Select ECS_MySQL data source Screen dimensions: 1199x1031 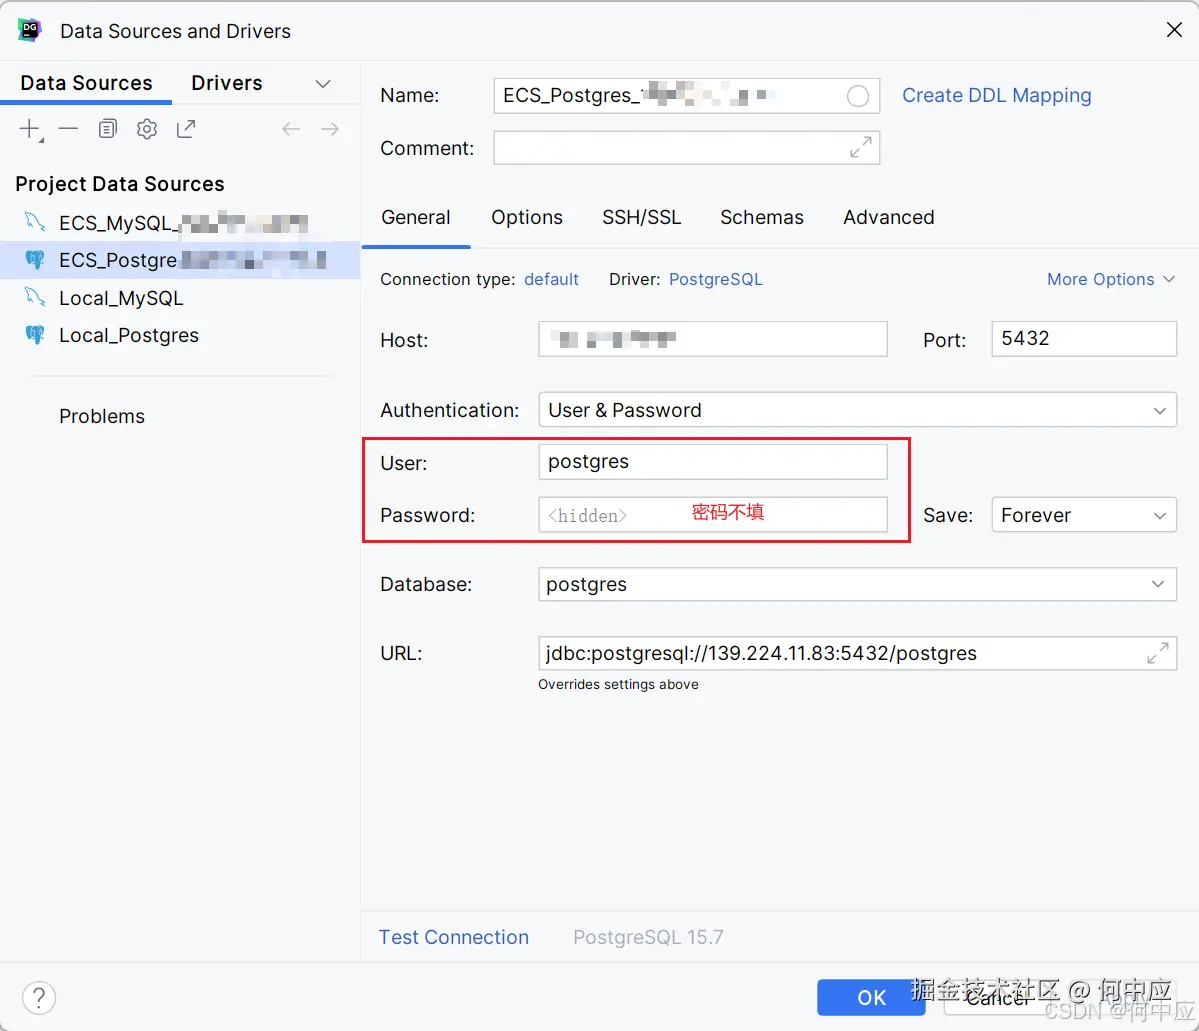(180, 223)
